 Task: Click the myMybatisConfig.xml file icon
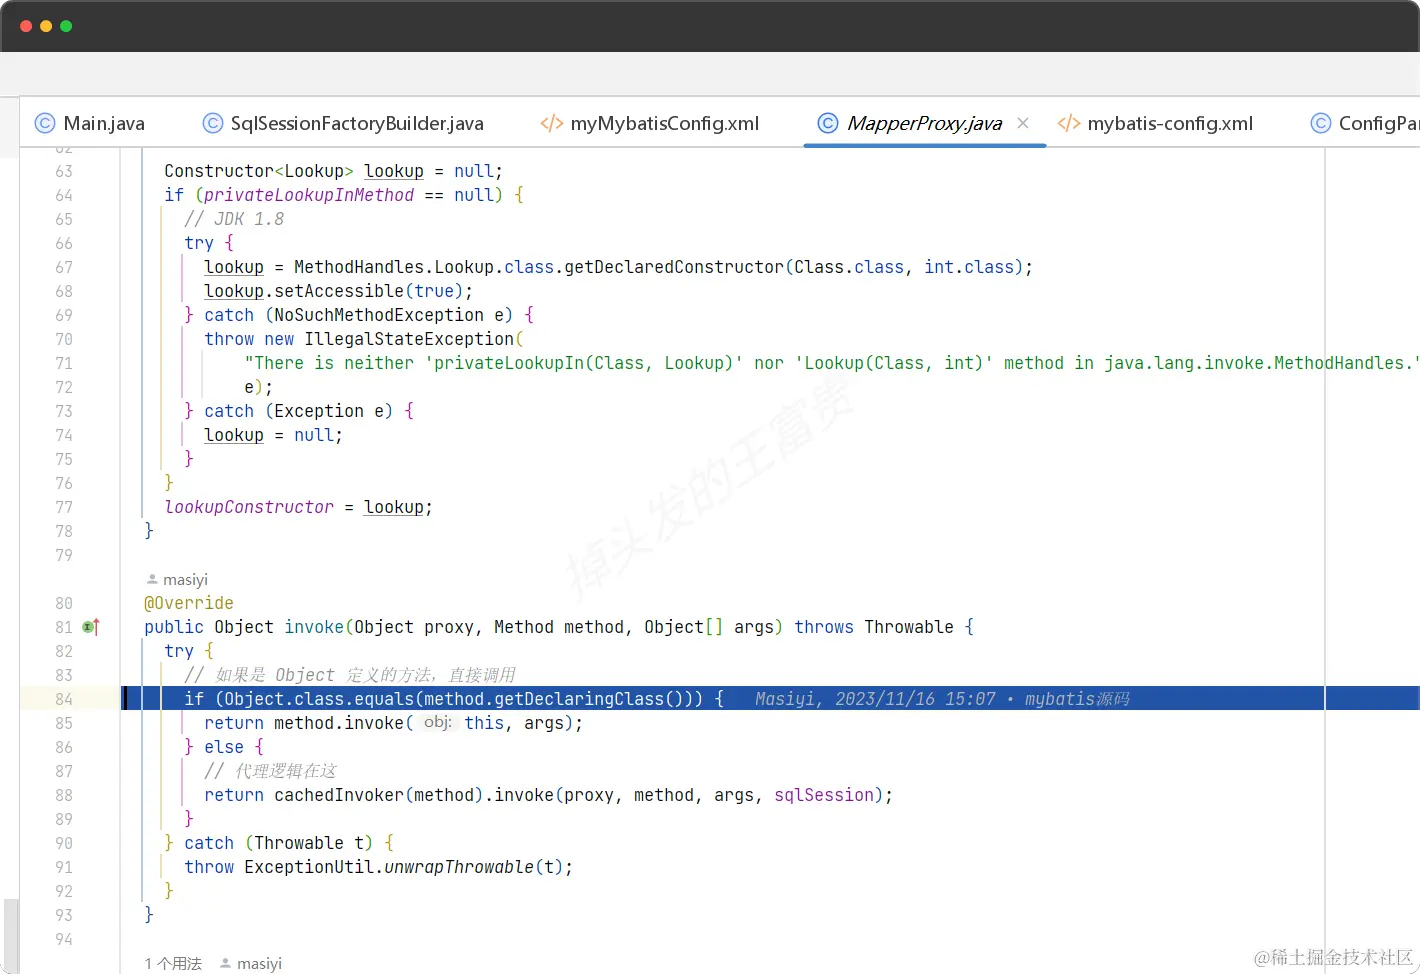[551, 123]
